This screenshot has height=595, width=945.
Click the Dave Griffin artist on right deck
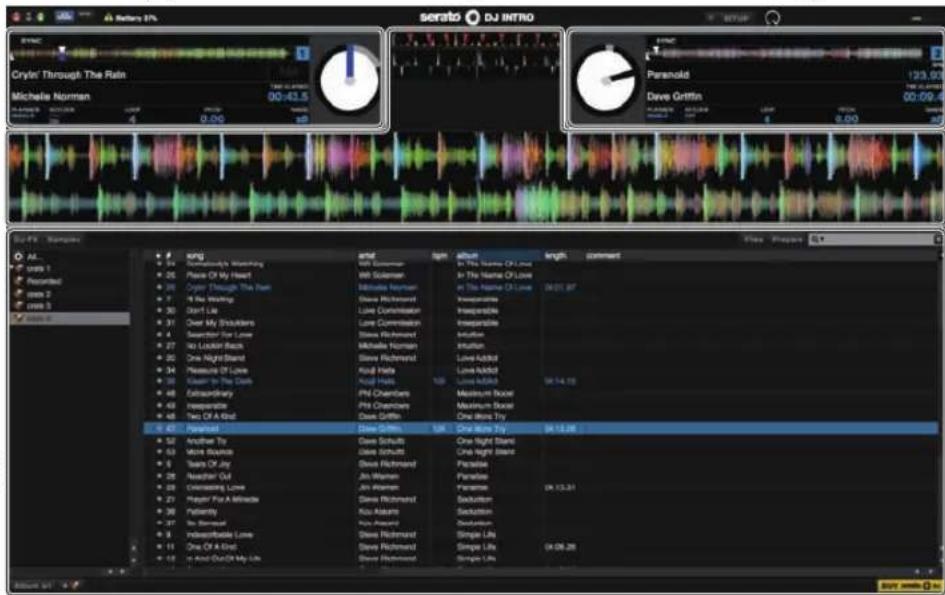click(674, 96)
